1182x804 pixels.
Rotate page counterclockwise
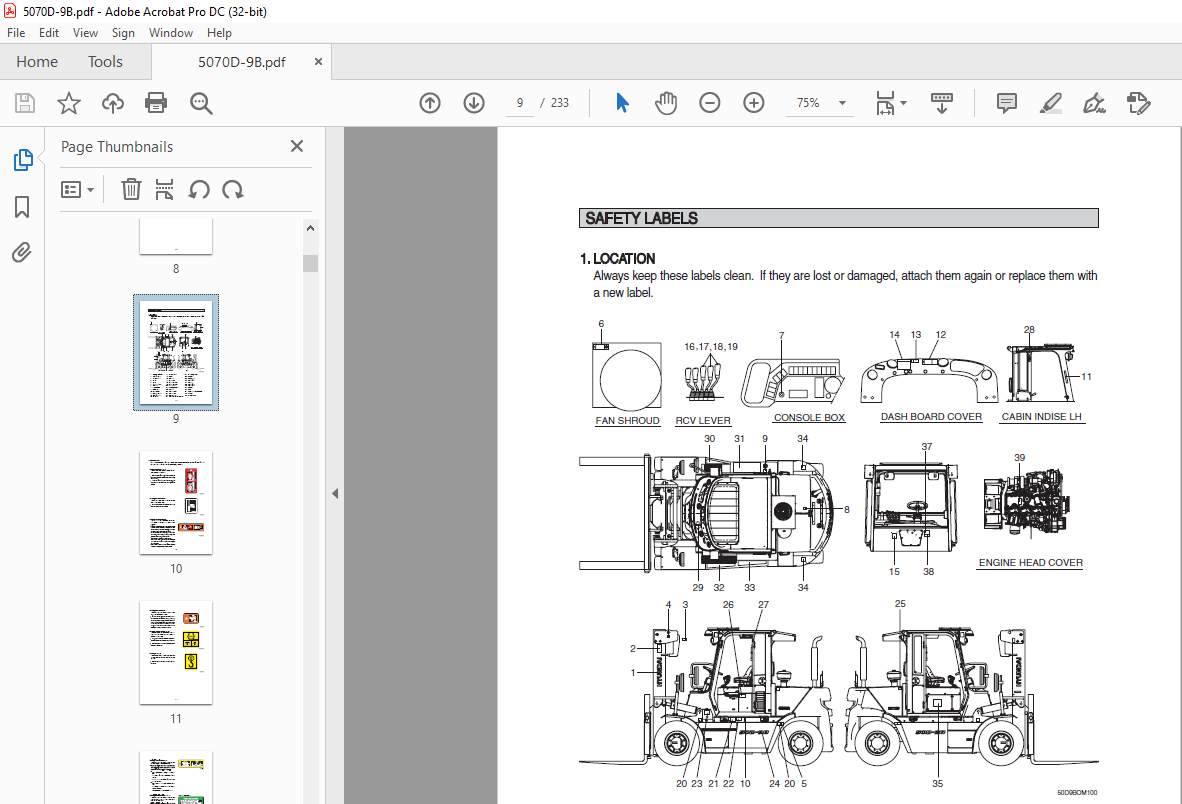[x=199, y=189]
